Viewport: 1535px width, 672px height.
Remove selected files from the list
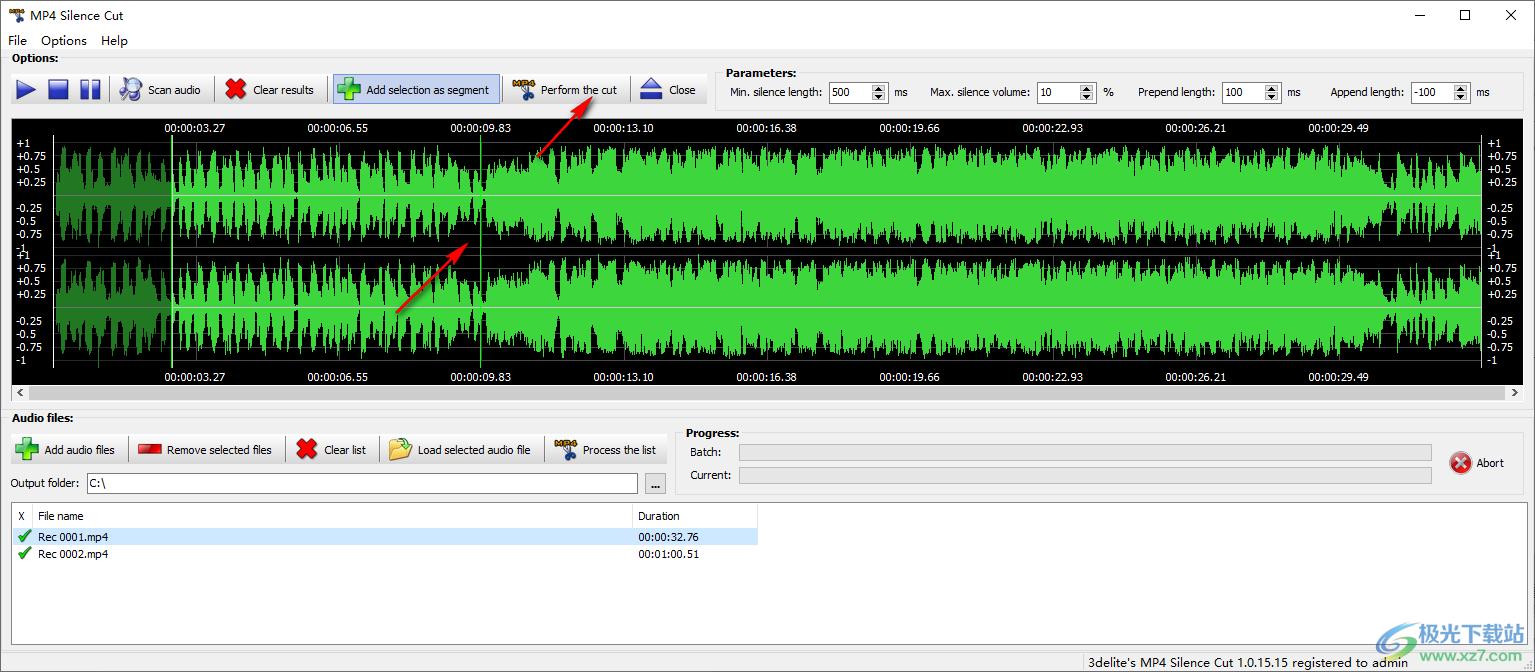coord(206,450)
